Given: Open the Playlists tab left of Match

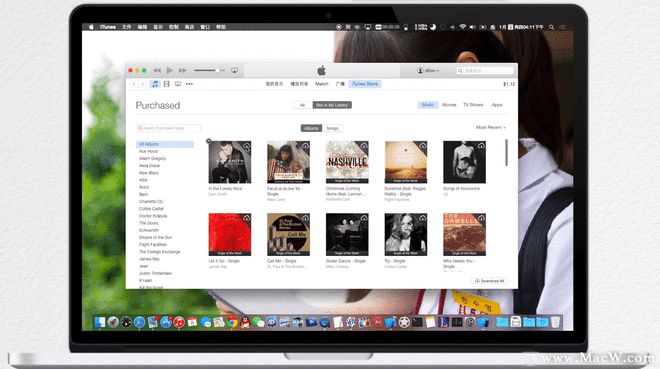Looking at the screenshot, I should [299, 84].
